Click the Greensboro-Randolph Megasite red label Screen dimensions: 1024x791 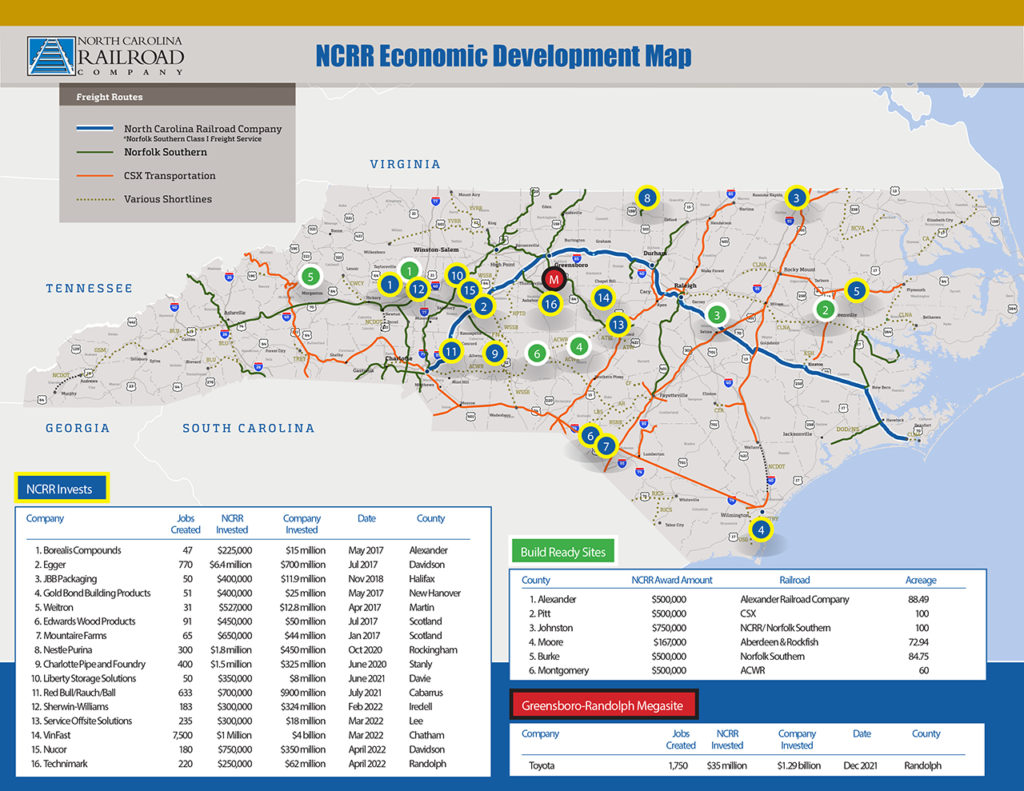point(603,704)
